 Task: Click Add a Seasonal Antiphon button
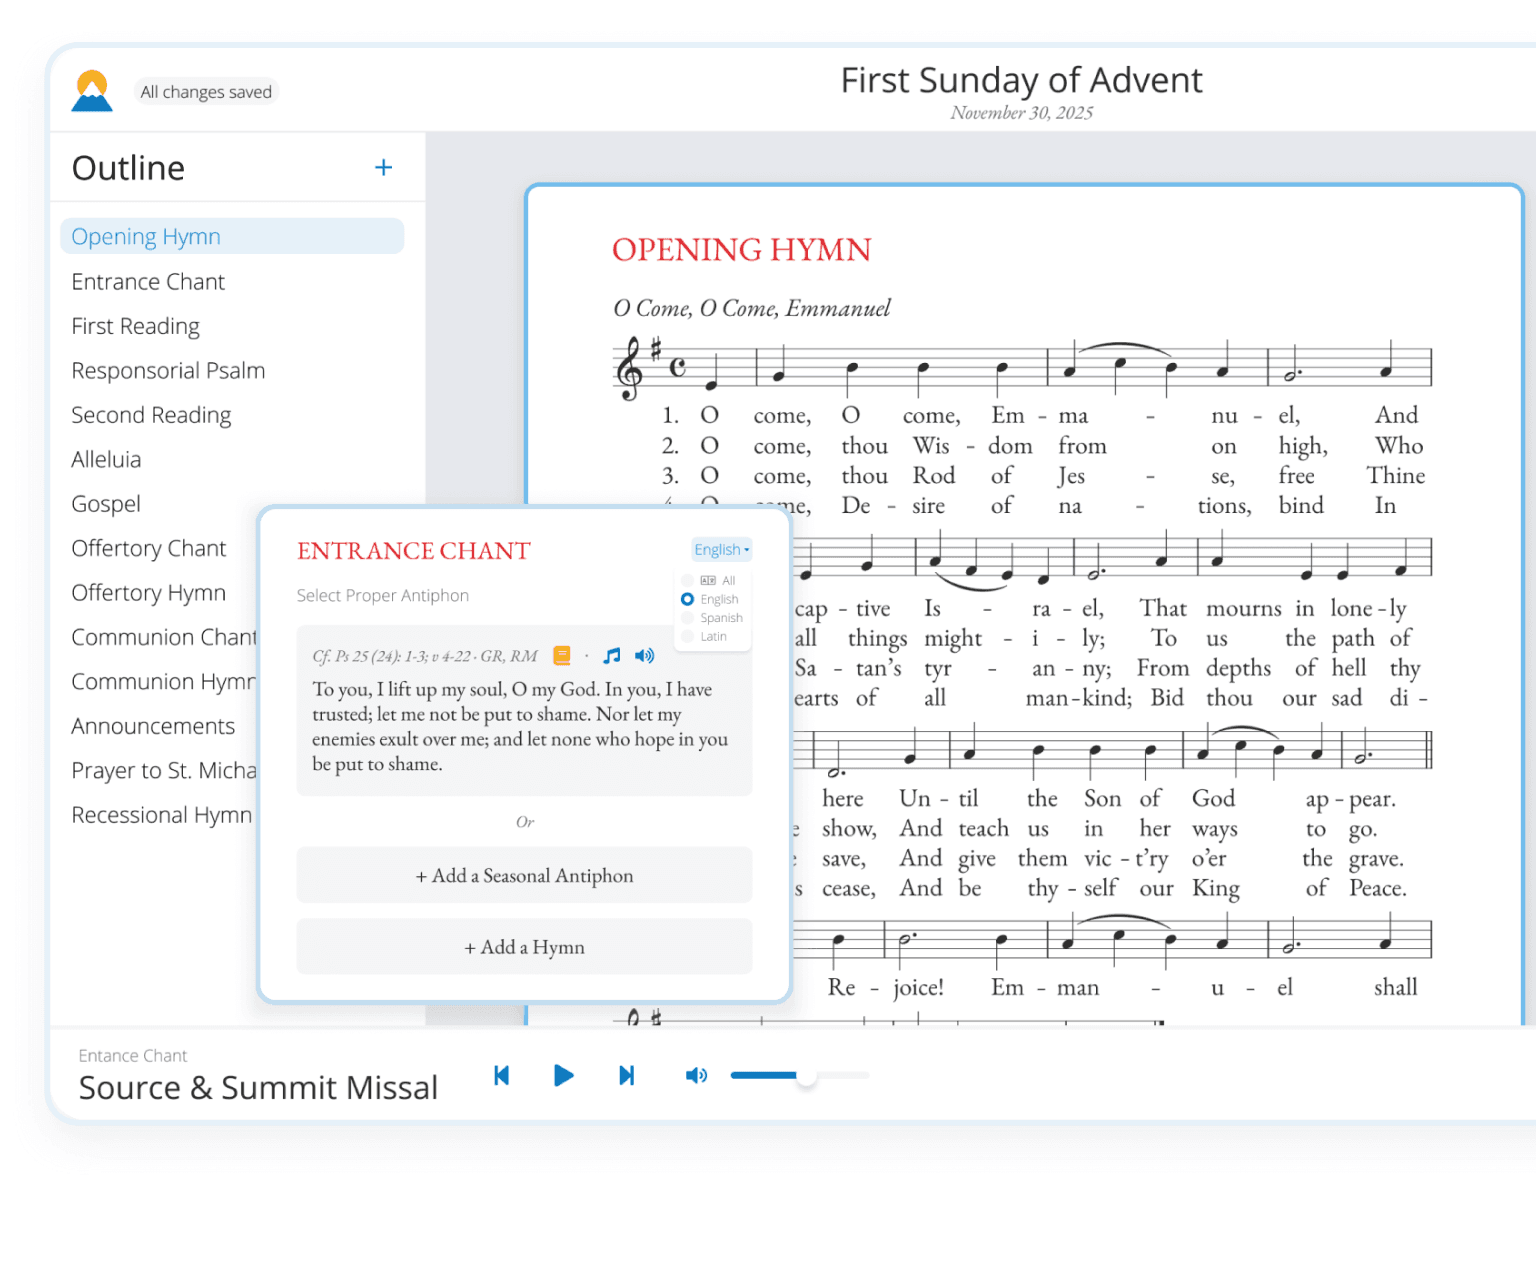(x=524, y=875)
